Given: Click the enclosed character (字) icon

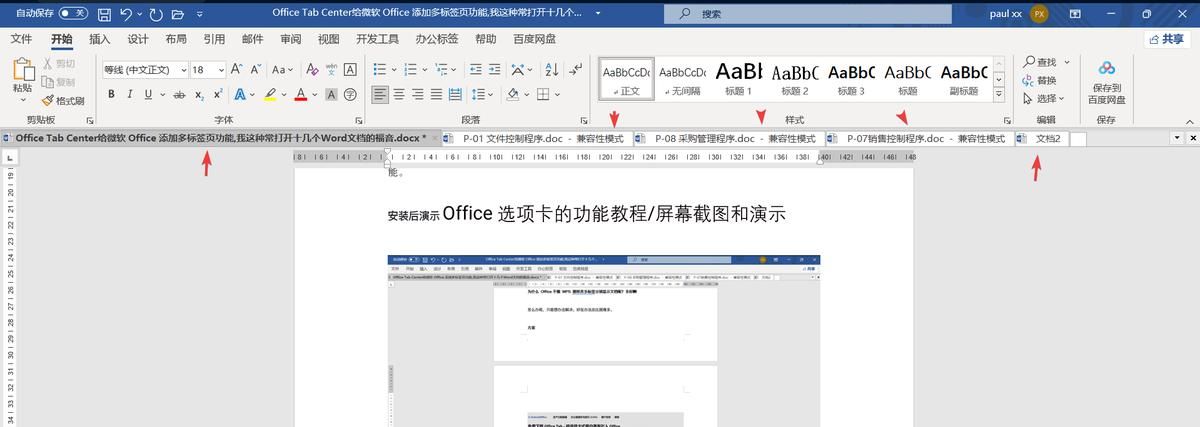Looking at the screenshot, I should point(351,94).
